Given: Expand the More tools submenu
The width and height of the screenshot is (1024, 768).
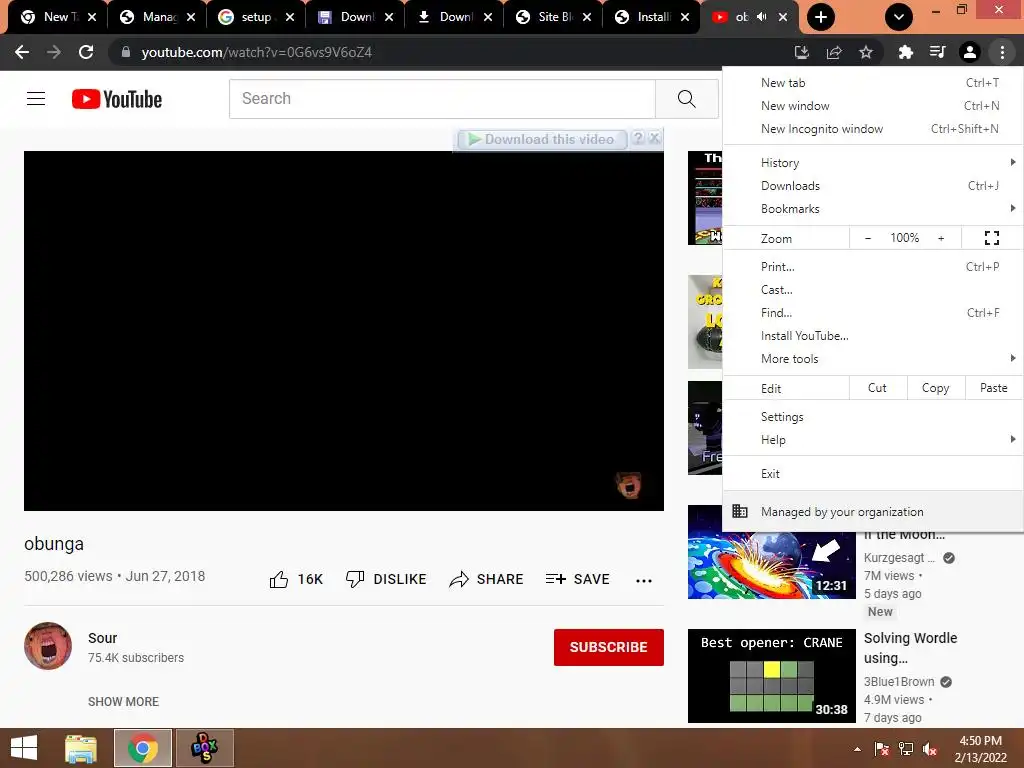Looking at the screenshot, I should coord(873,359).
